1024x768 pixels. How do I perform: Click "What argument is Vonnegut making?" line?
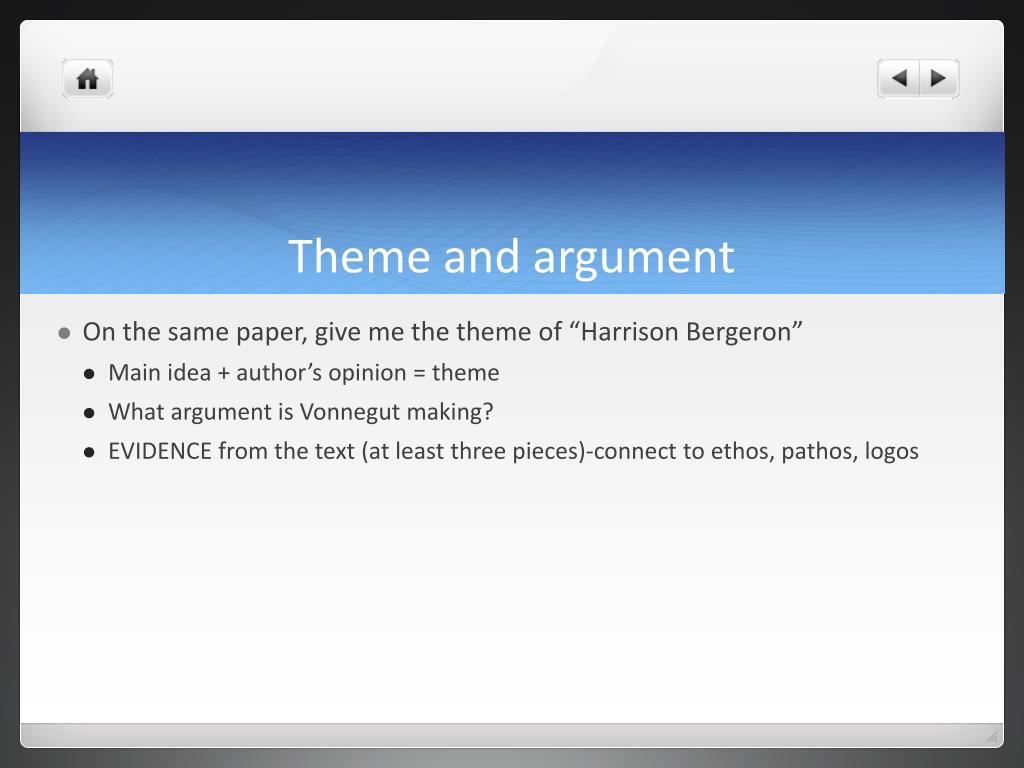click(300, 411)
